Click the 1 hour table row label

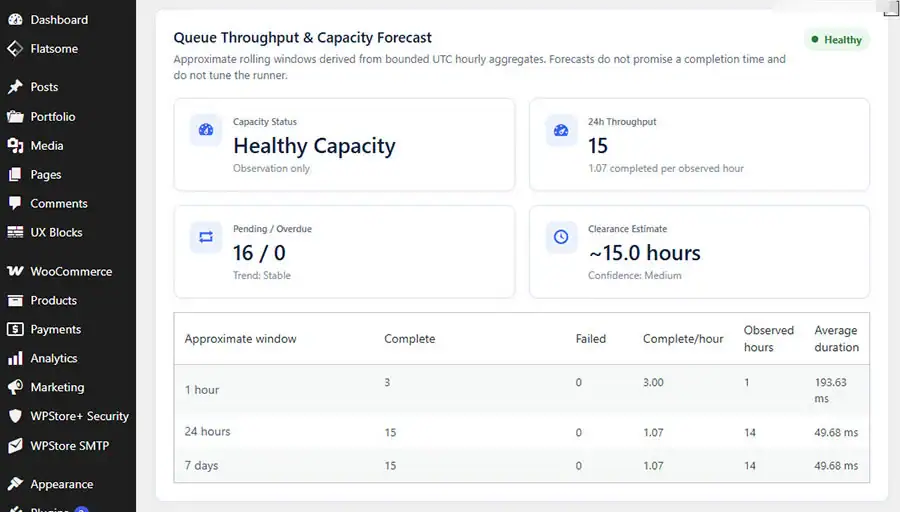tap(202, 390)
